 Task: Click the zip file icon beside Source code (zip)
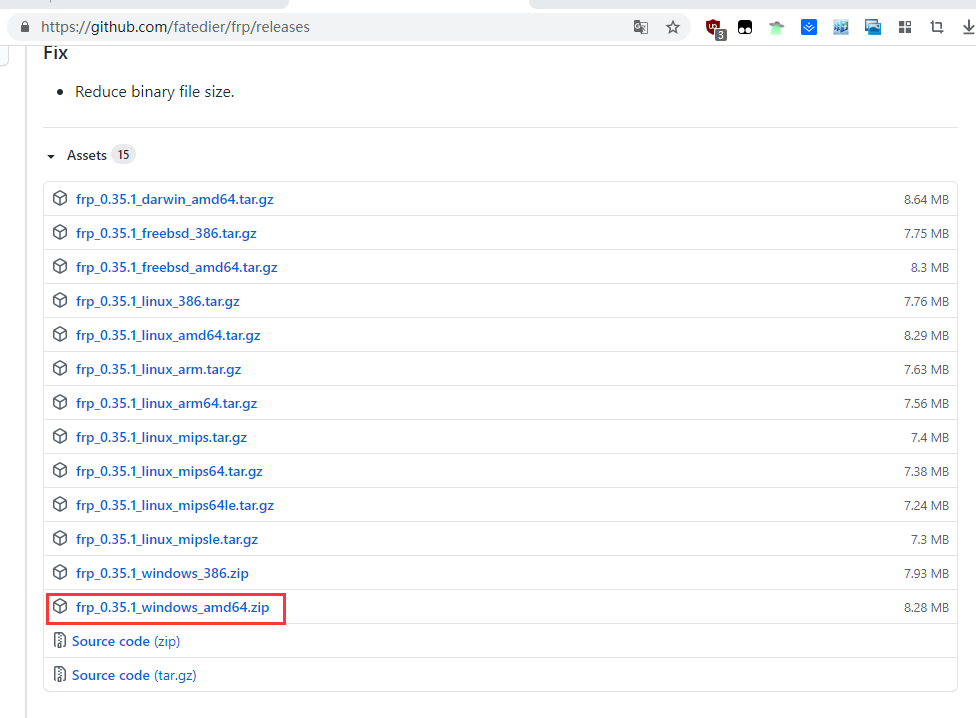pyautogui.click(x=60, y=640)
